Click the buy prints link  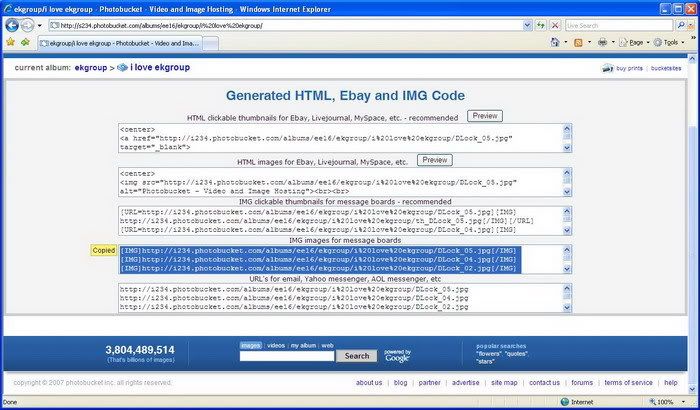click(628, 69)
